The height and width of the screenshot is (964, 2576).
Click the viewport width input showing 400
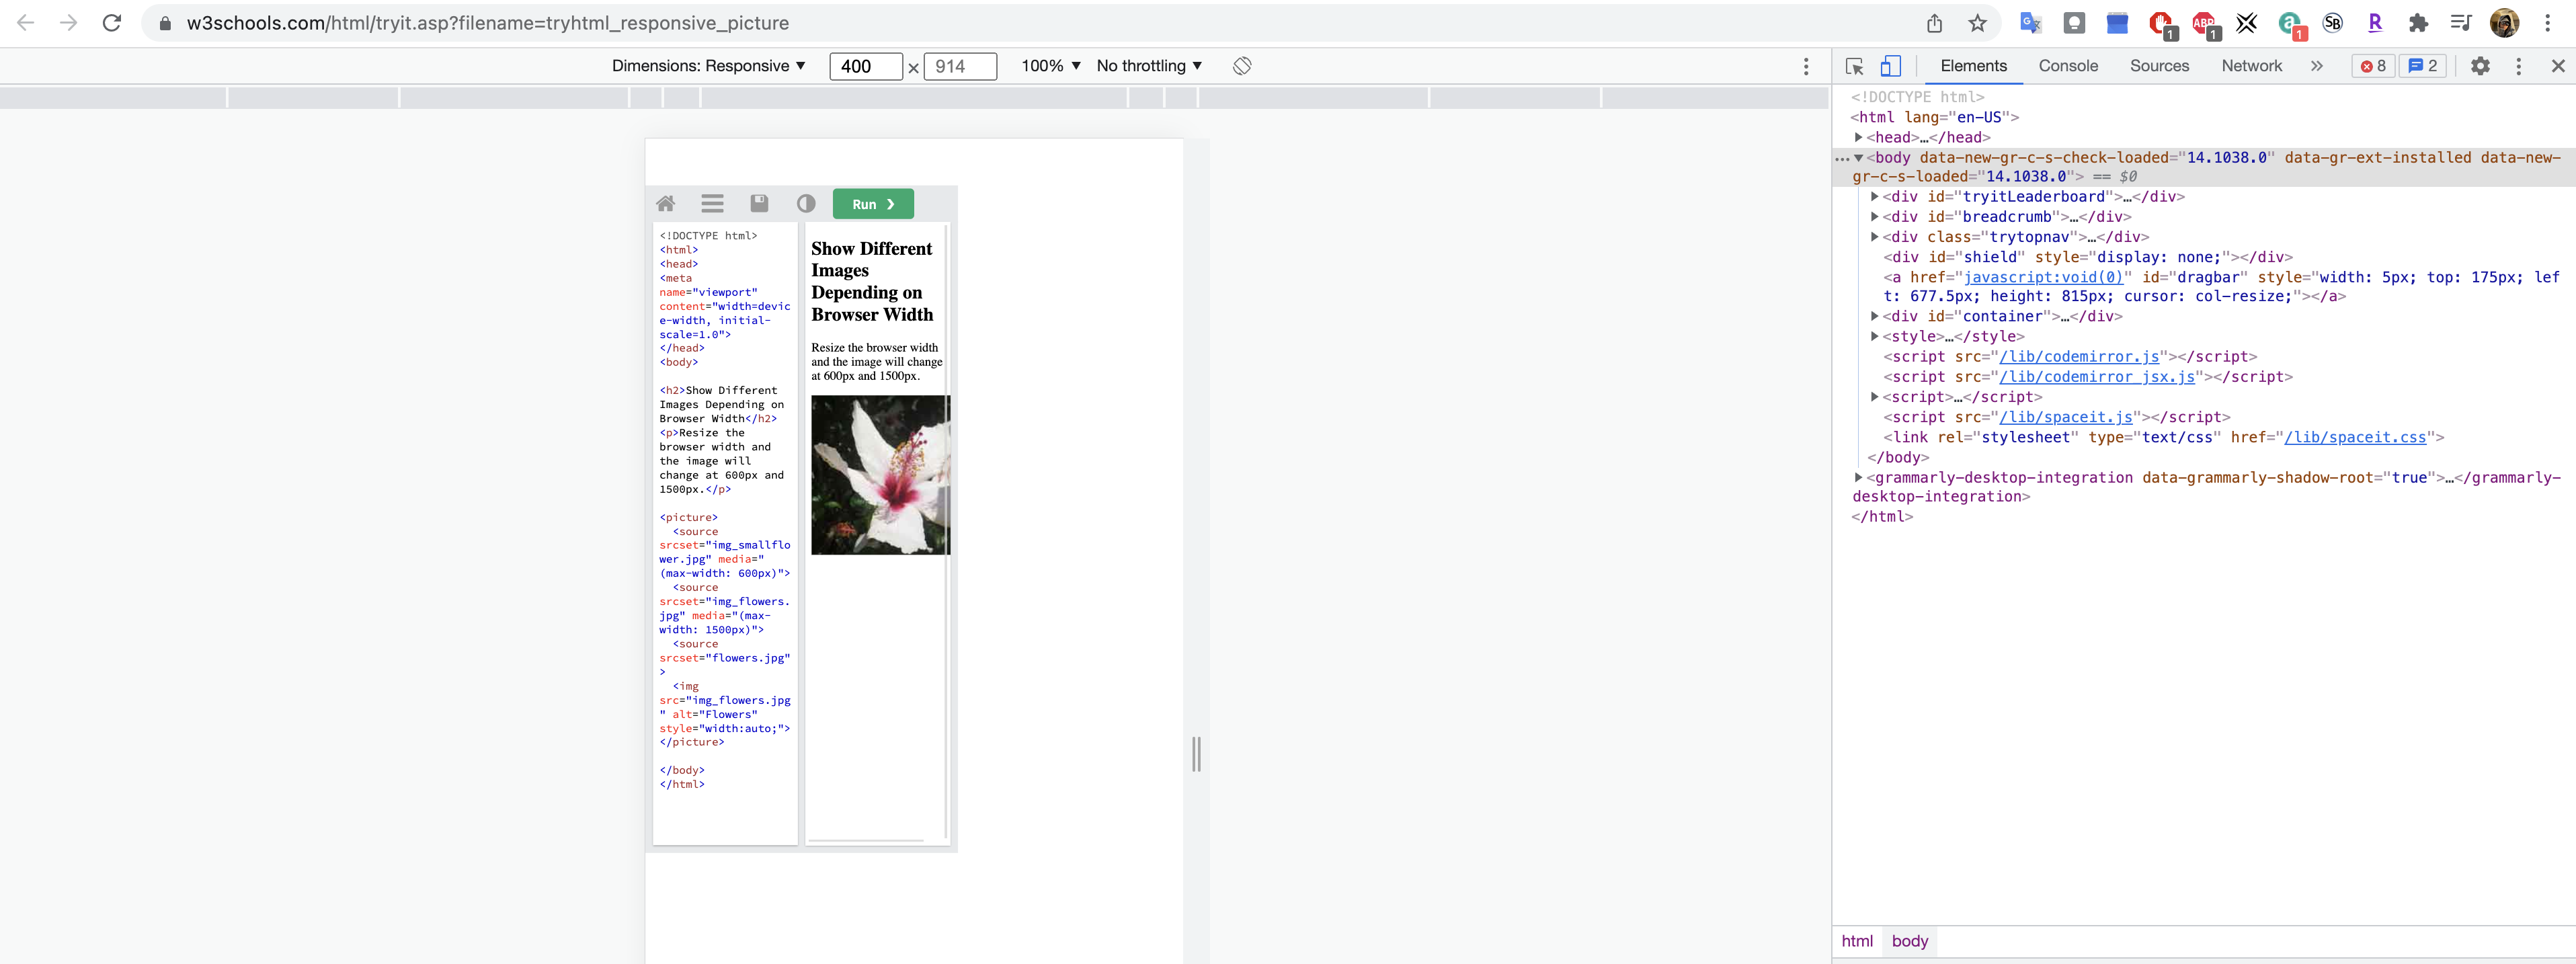pos(865,66)
